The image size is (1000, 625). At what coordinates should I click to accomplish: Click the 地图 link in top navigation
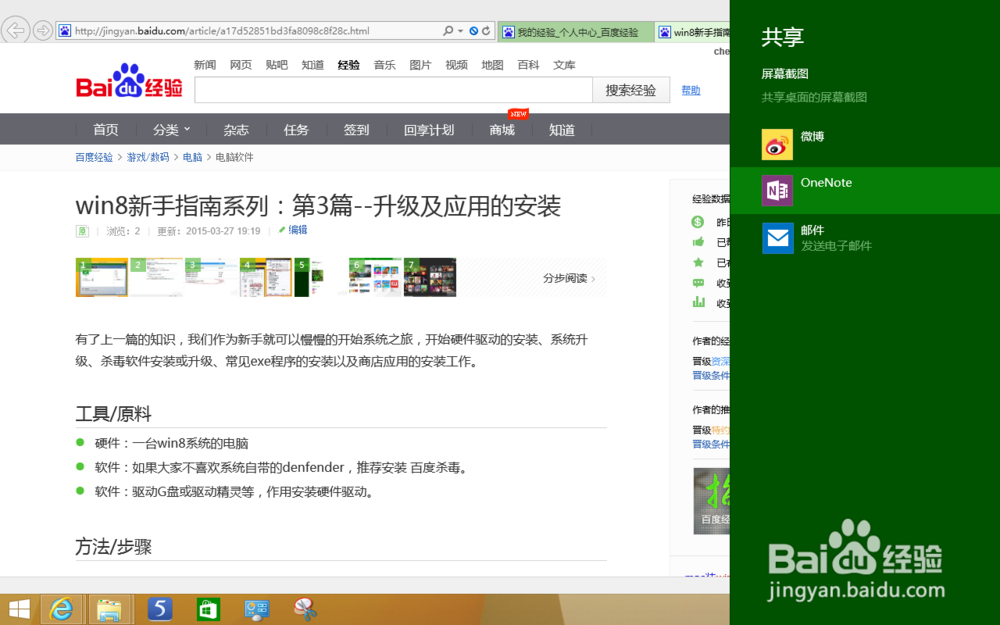pos(492,65)
